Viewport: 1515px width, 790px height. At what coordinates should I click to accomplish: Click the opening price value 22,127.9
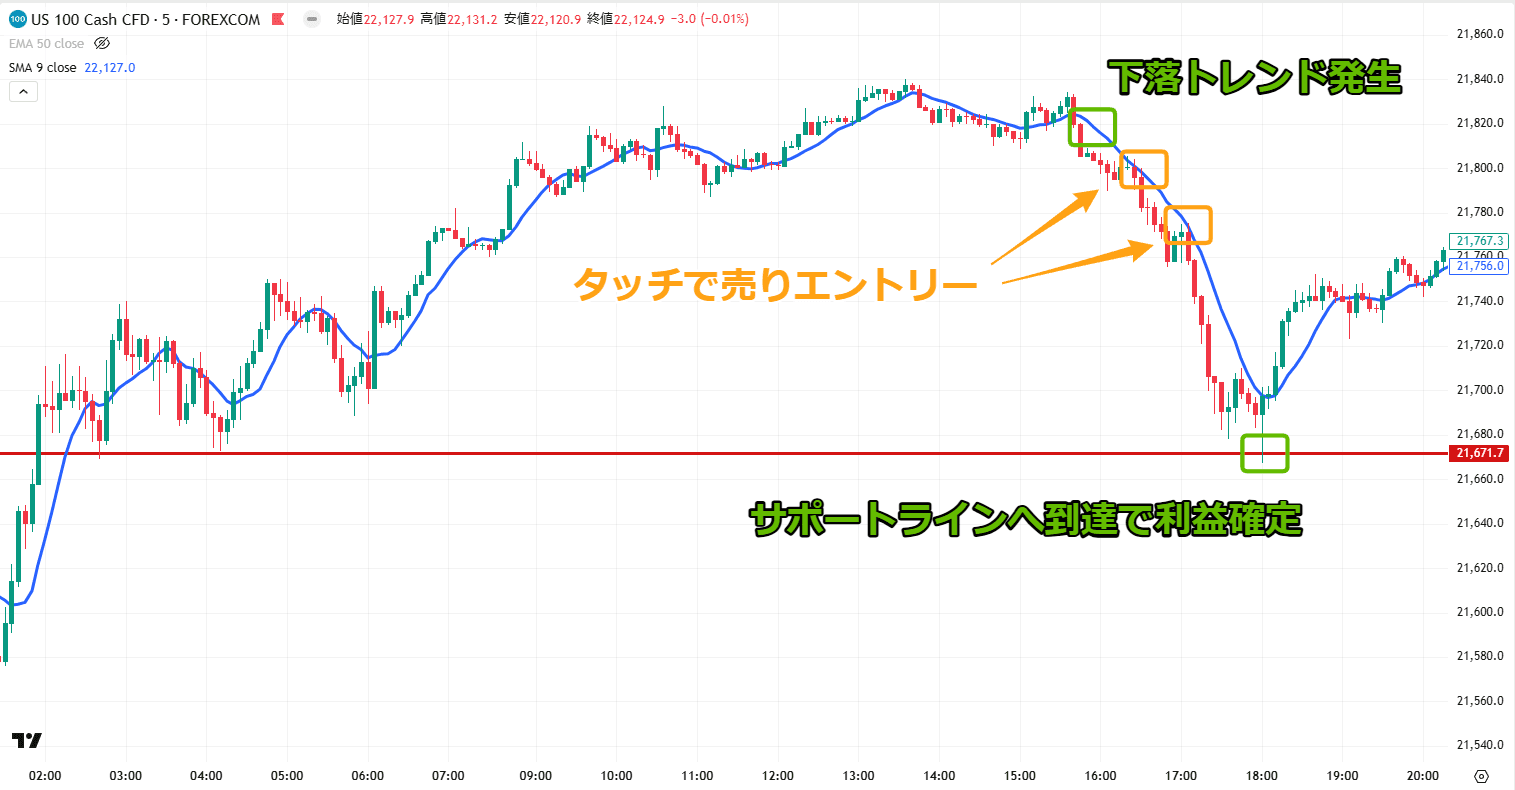[389, 19]
